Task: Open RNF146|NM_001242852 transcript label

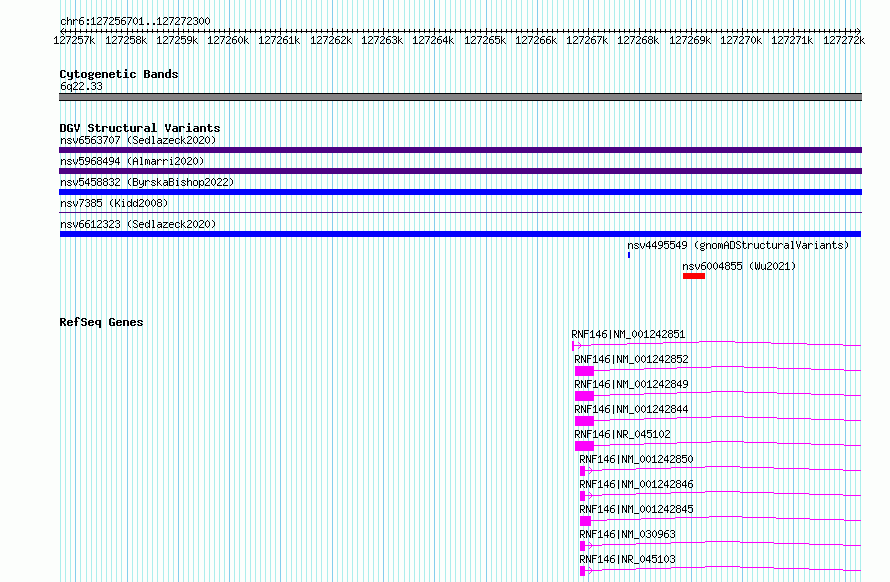Action: [631, 359]
